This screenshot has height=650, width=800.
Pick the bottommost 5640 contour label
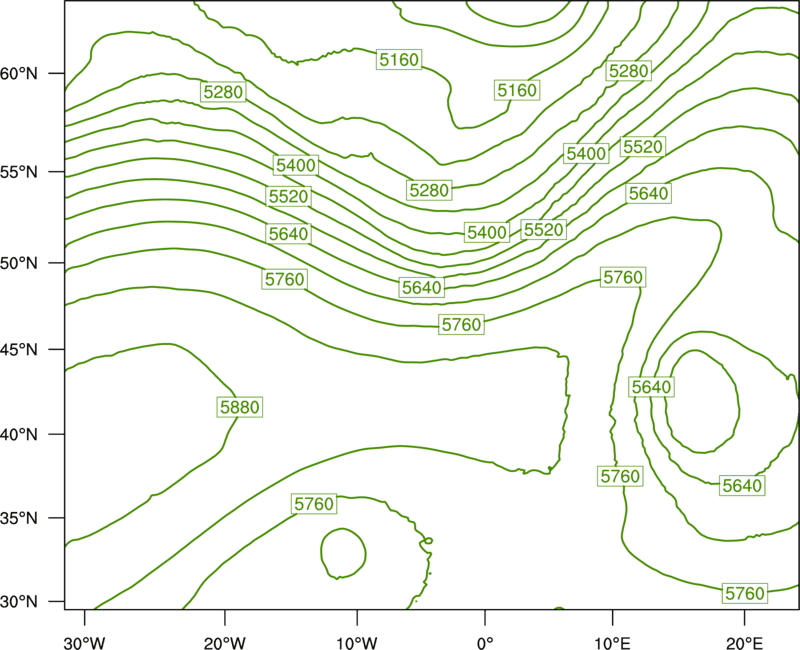(x=742, y=485)
